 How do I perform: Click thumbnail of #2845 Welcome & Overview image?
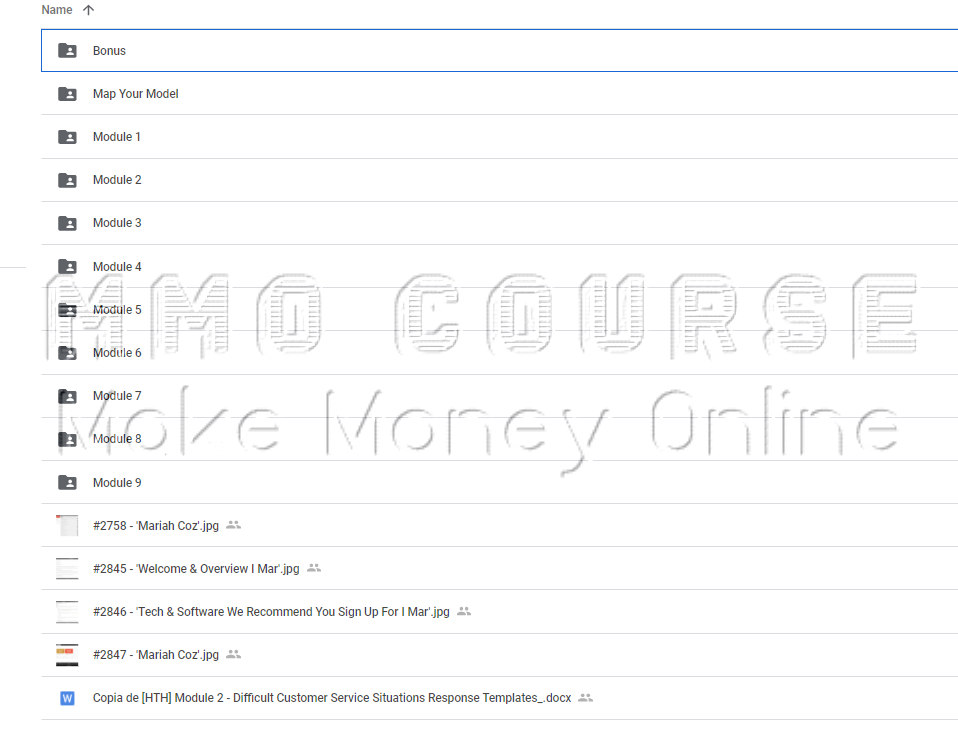(x=67, y=568)
